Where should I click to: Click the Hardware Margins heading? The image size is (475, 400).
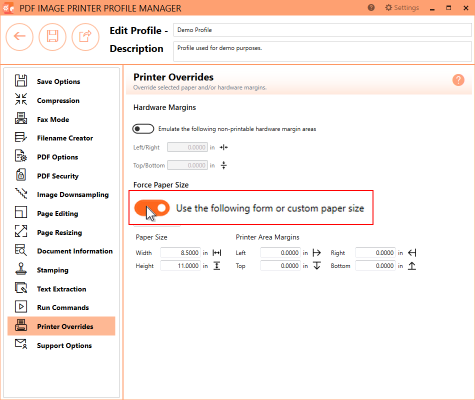[165, 108]
